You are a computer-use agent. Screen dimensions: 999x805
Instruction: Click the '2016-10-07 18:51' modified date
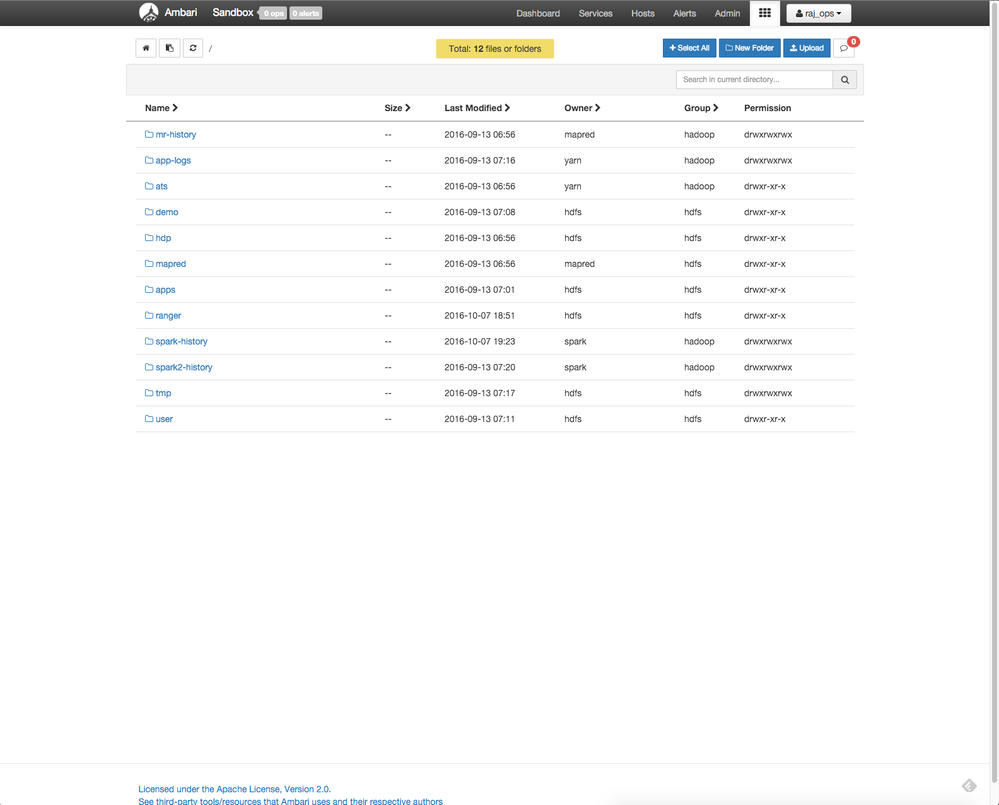click(x=480, y=315)
